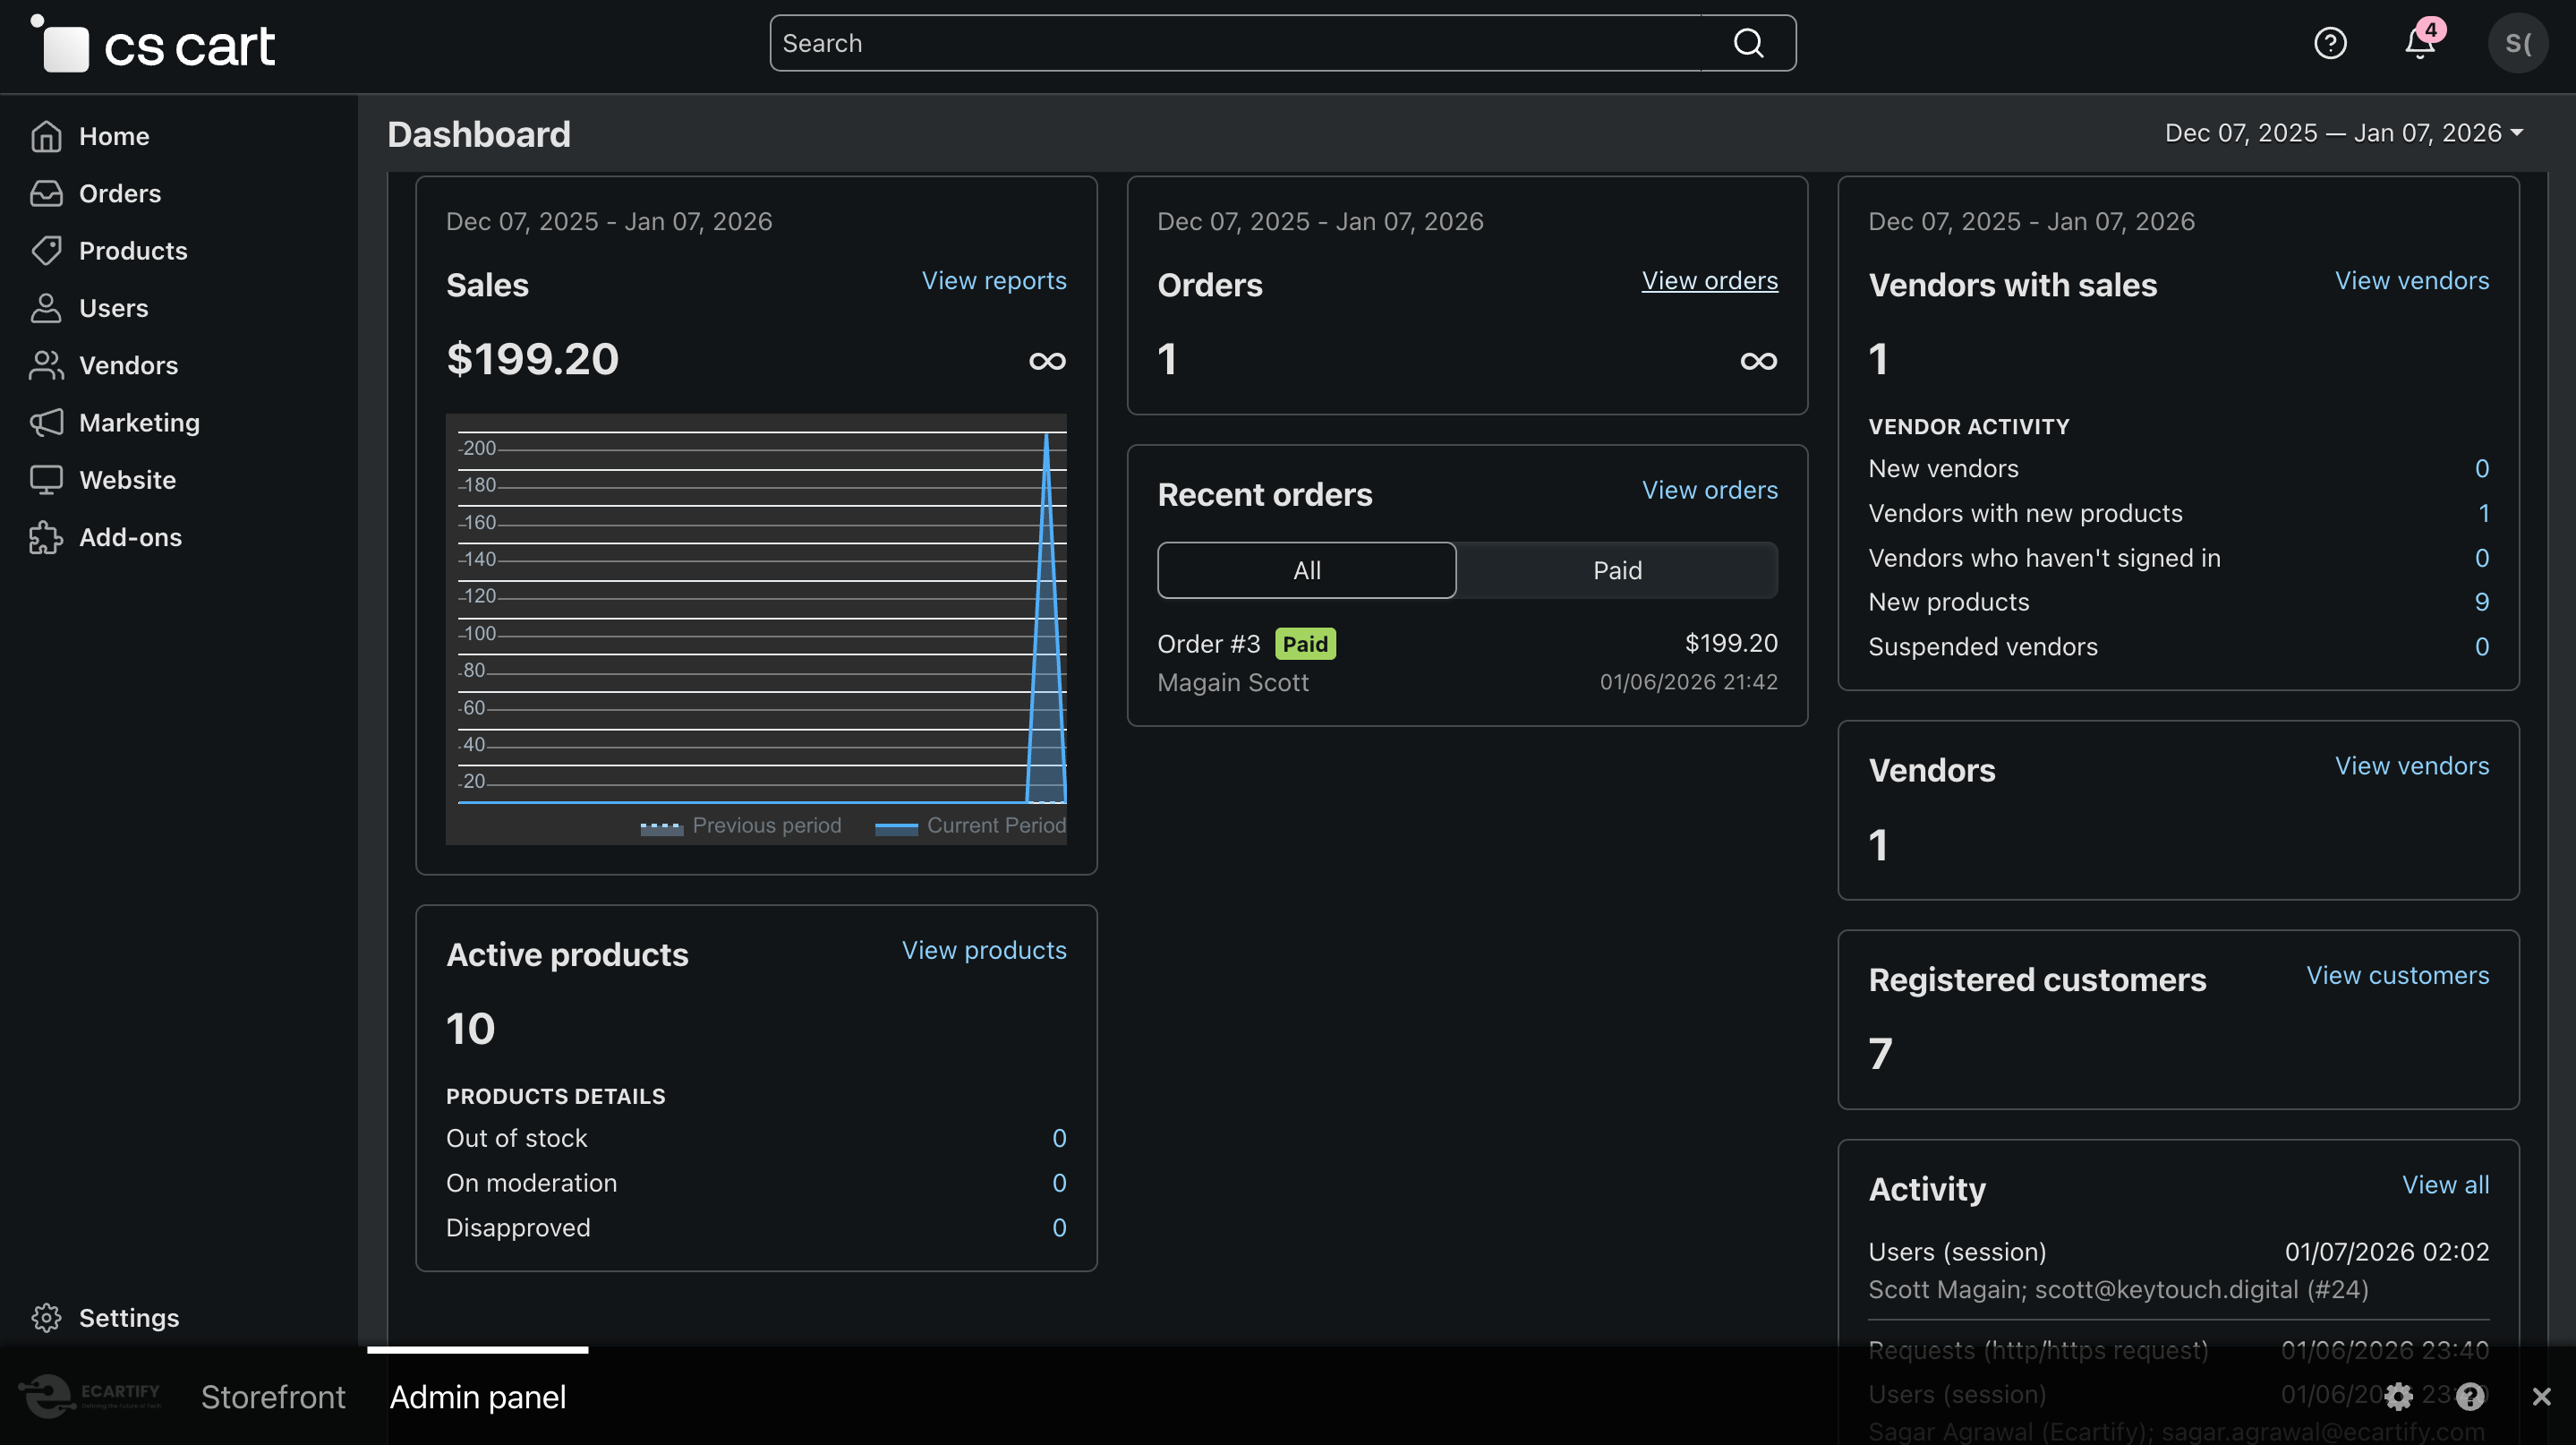This screenshot has height=1445, width=2576.
Task: Open the Website sidebar menu
Action: coord(127,480)
